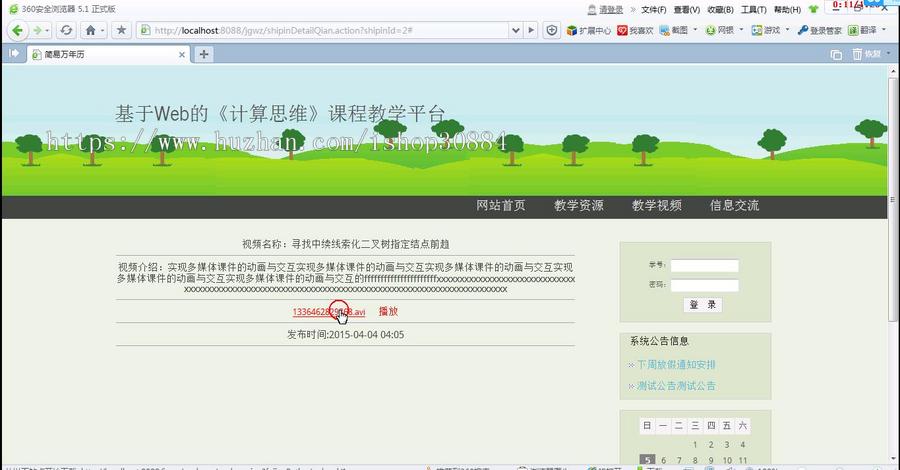Click the shield security icon
This screenshot has height=470, width=900.
(x=552, y=30)
